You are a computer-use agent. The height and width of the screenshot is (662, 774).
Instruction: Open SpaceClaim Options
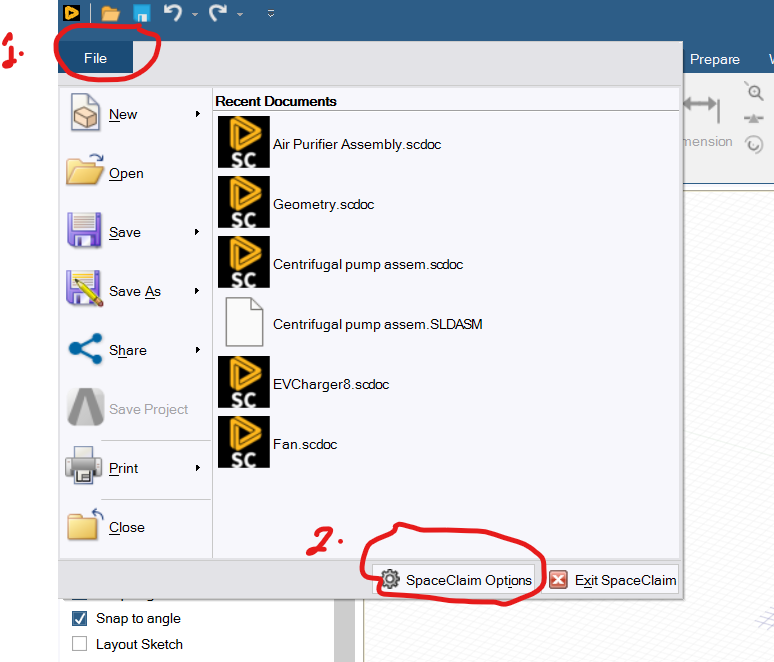456,580
